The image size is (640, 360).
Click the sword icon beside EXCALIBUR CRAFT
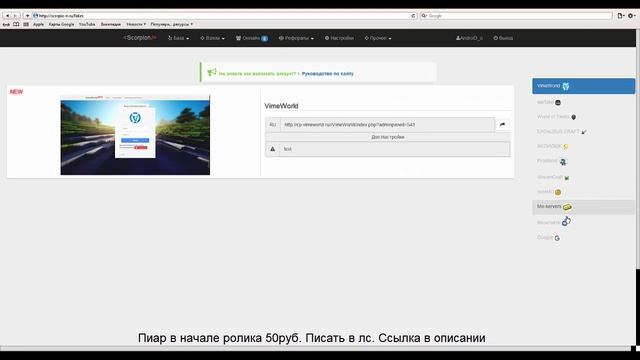point(584,132)
